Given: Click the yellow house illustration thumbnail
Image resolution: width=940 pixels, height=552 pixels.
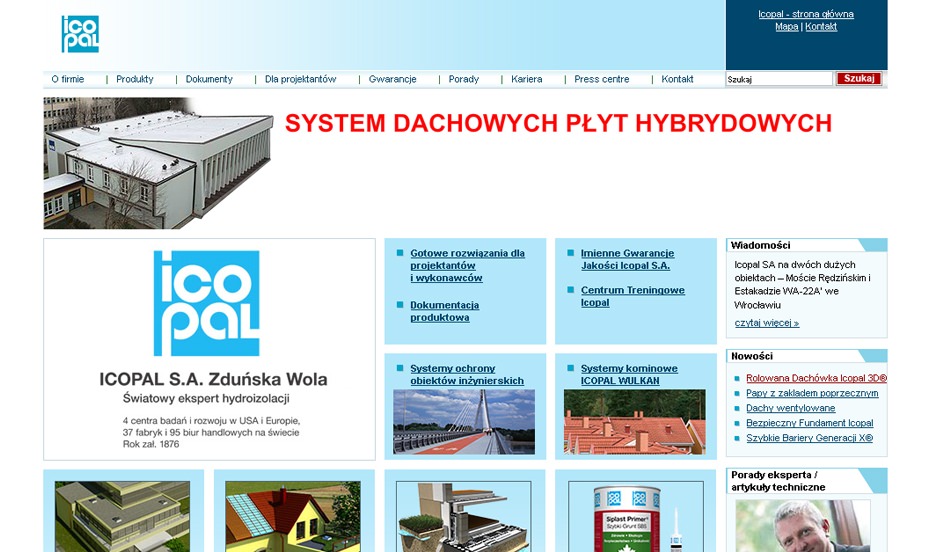Looking at the screenshot, I should coord(293,516).
